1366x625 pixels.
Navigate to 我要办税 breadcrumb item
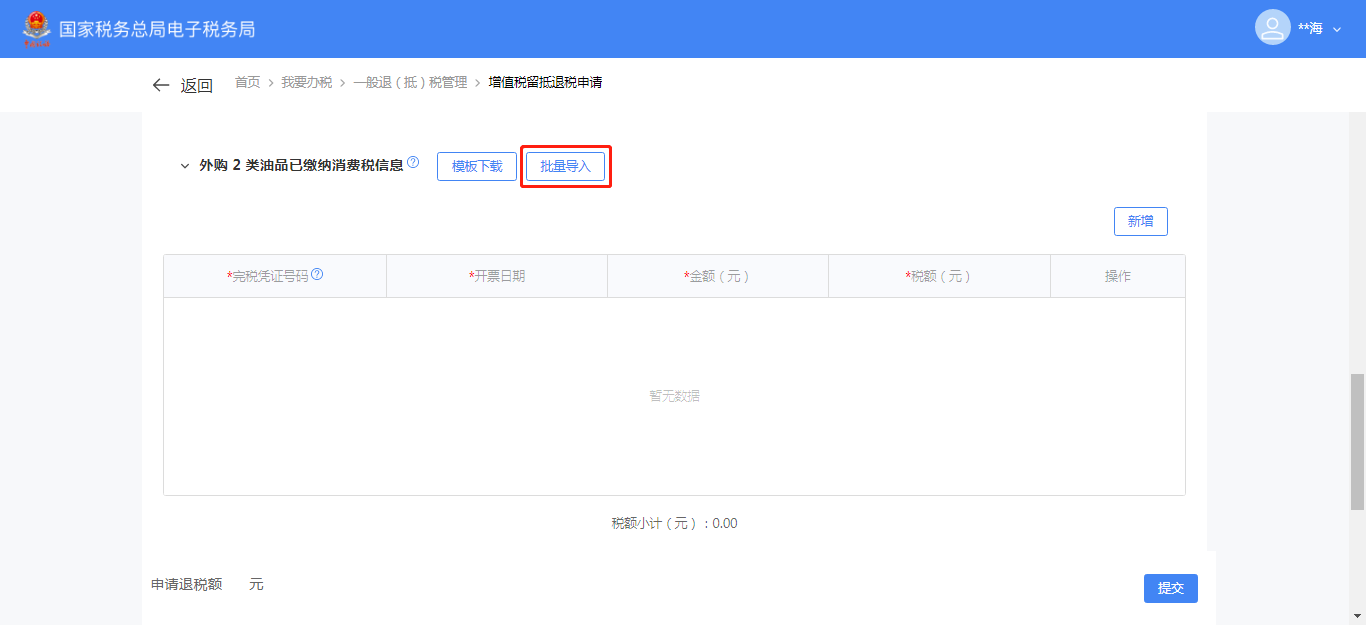[306, 83]
